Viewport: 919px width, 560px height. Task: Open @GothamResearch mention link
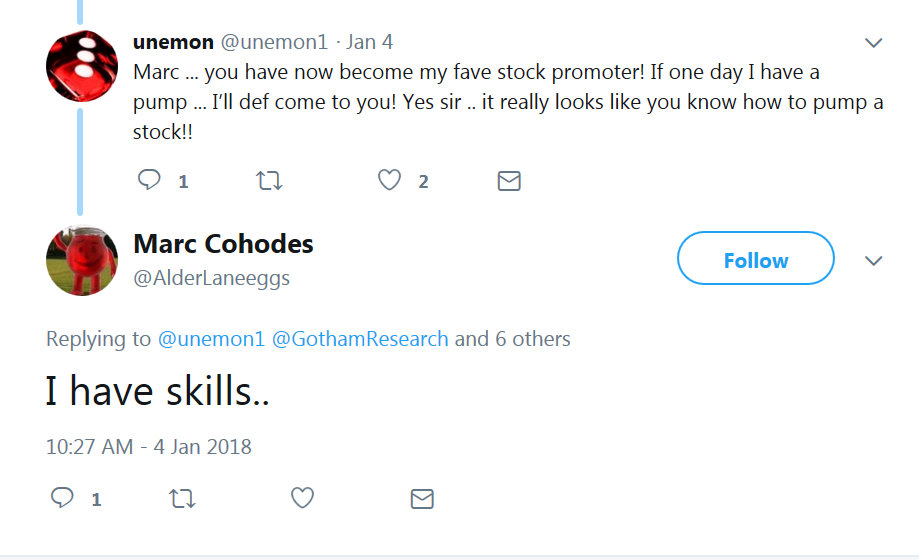click(360, 339)
